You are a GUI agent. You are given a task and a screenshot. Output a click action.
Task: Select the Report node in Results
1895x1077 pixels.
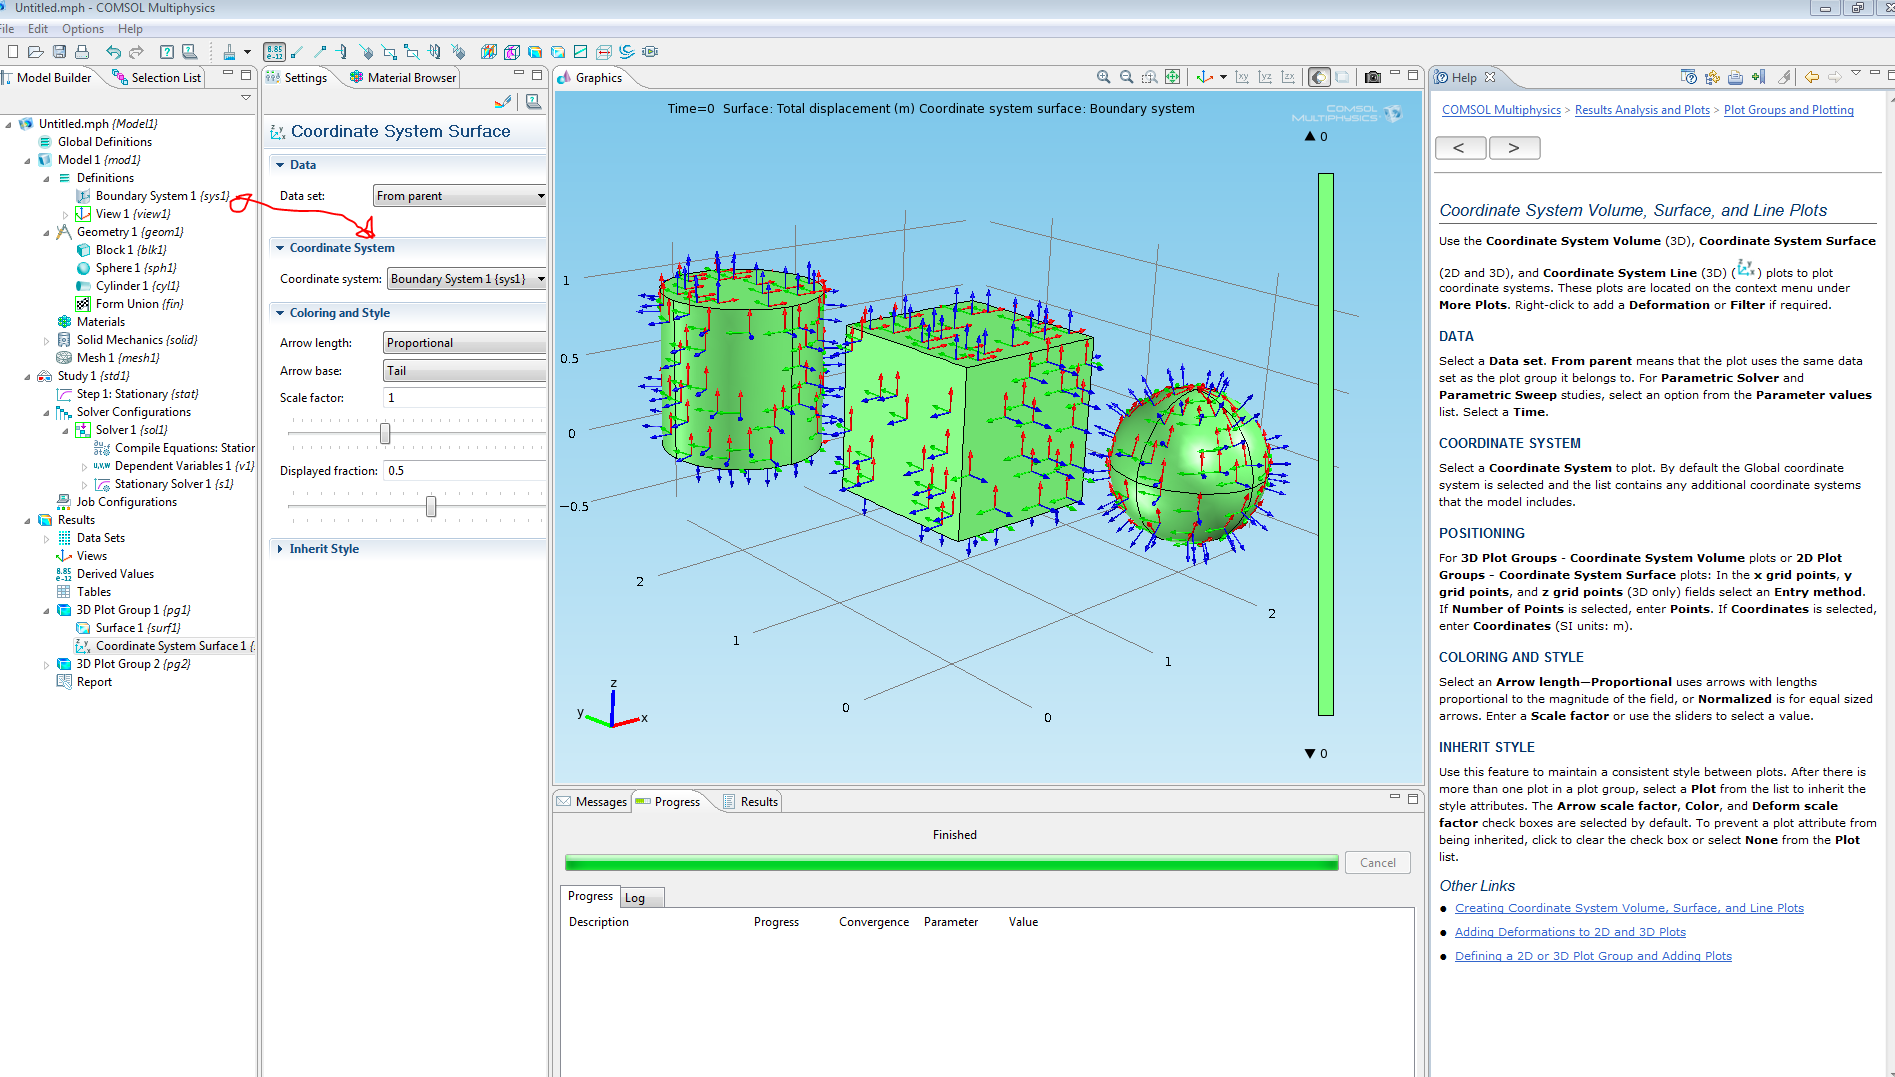pyautogui.click(x=85, y=682)
